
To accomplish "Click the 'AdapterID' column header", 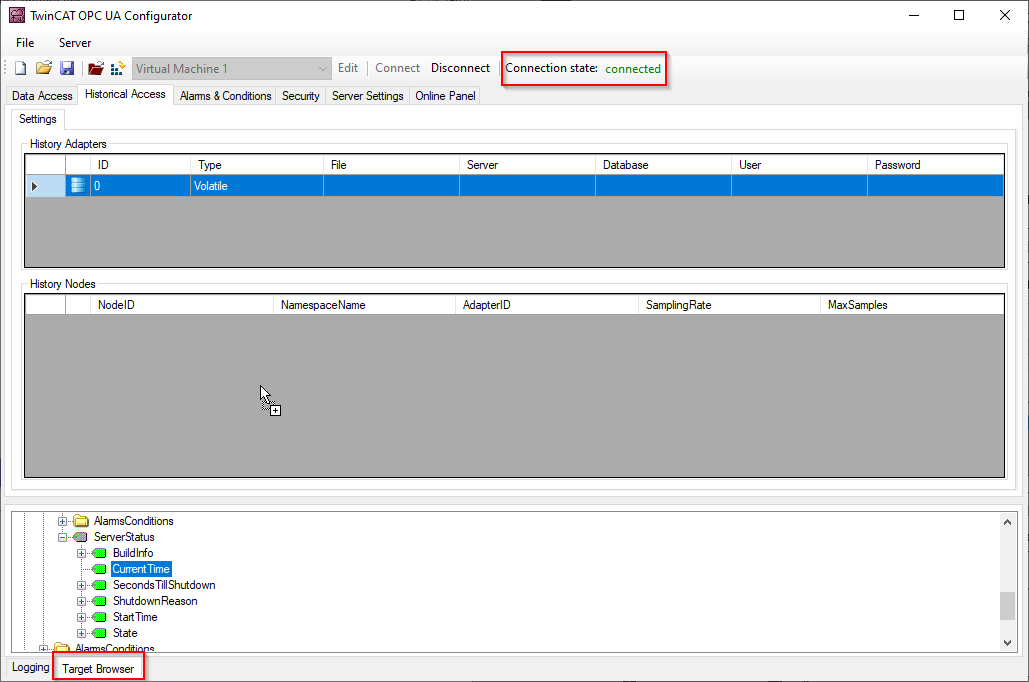I will point(547,305).
